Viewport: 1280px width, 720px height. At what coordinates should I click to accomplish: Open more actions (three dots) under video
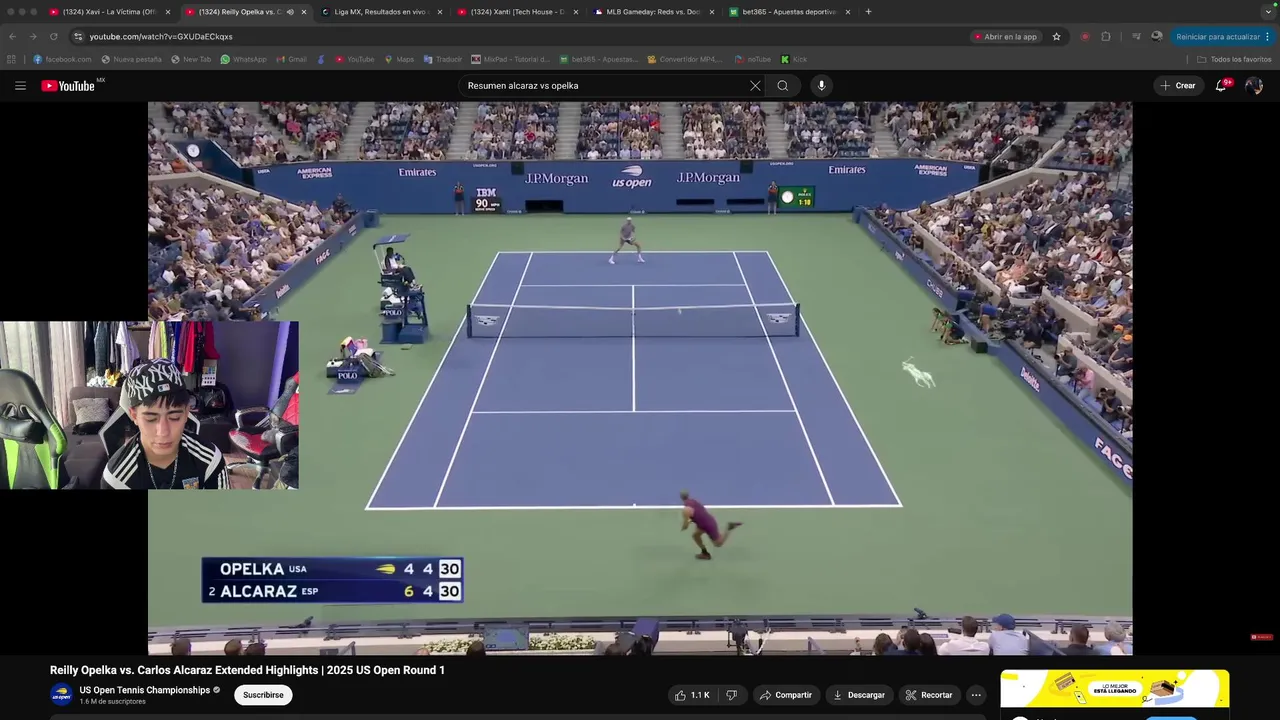pos(976,695)
